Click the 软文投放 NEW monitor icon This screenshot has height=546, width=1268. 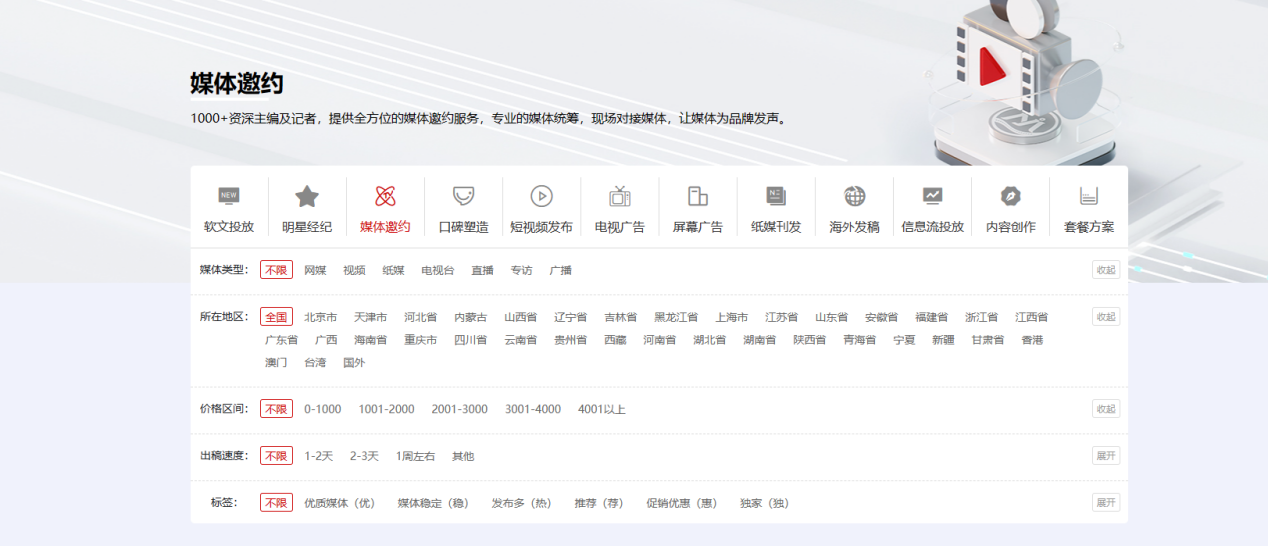(x=229, y=196)
